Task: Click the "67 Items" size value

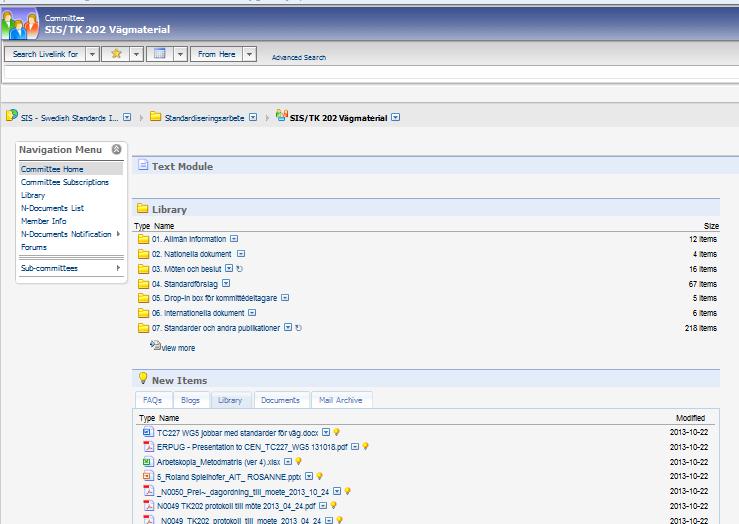Action: tap(703, 284)
